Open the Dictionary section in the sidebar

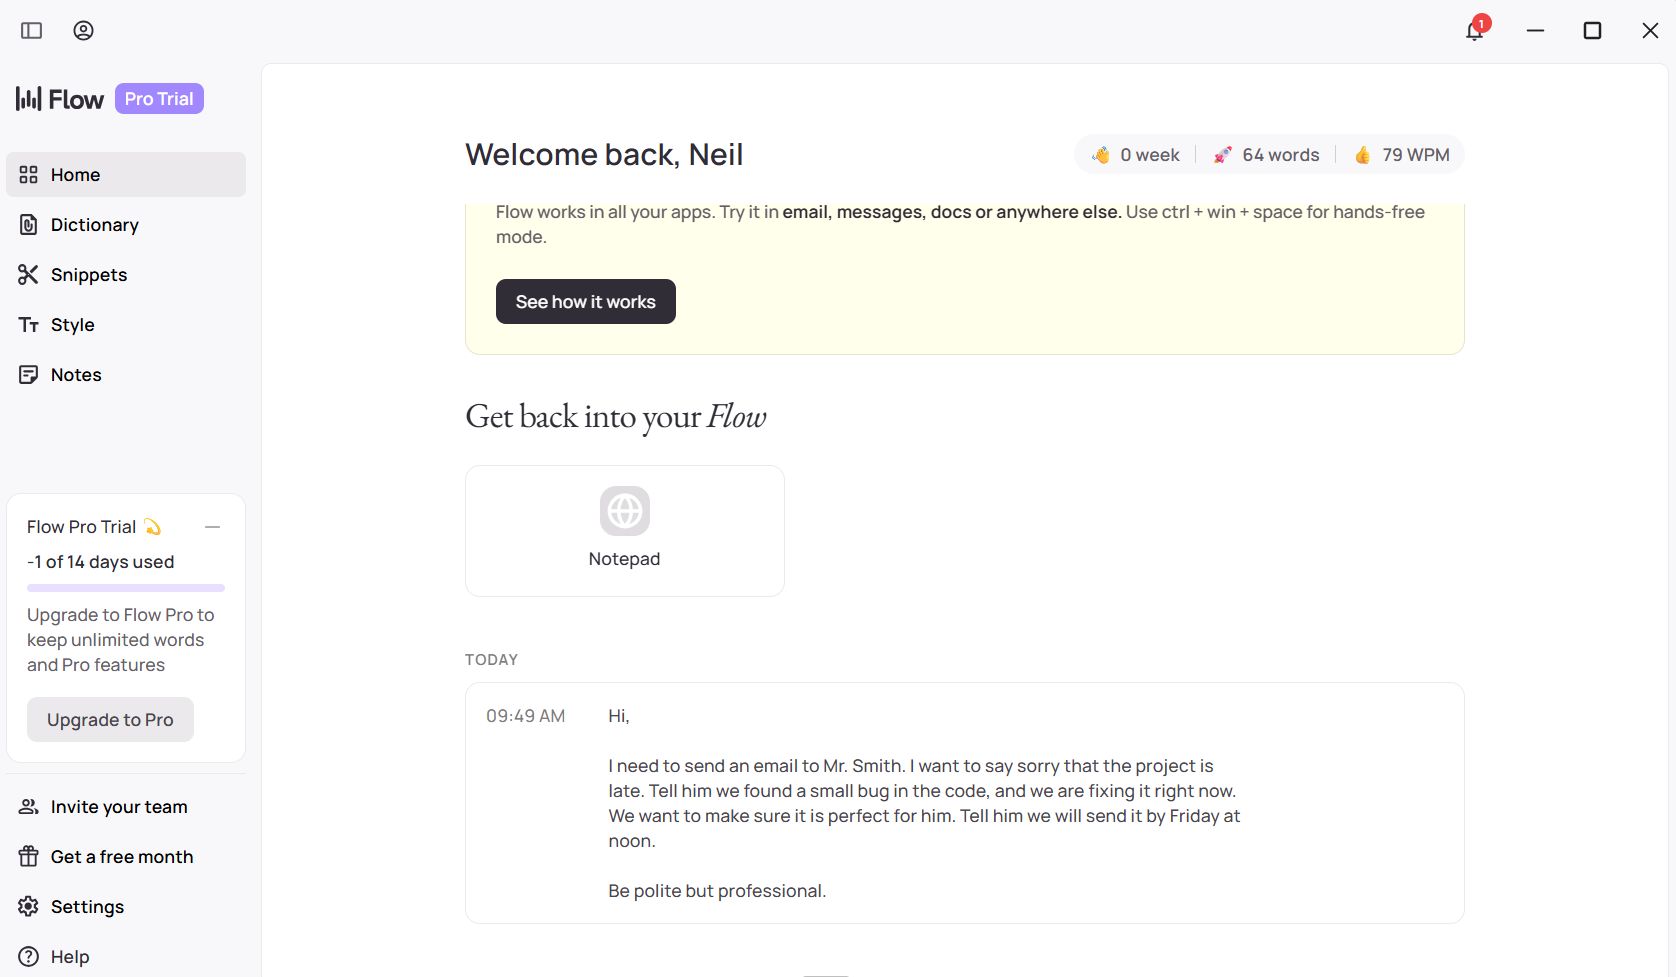pos(94,224)
